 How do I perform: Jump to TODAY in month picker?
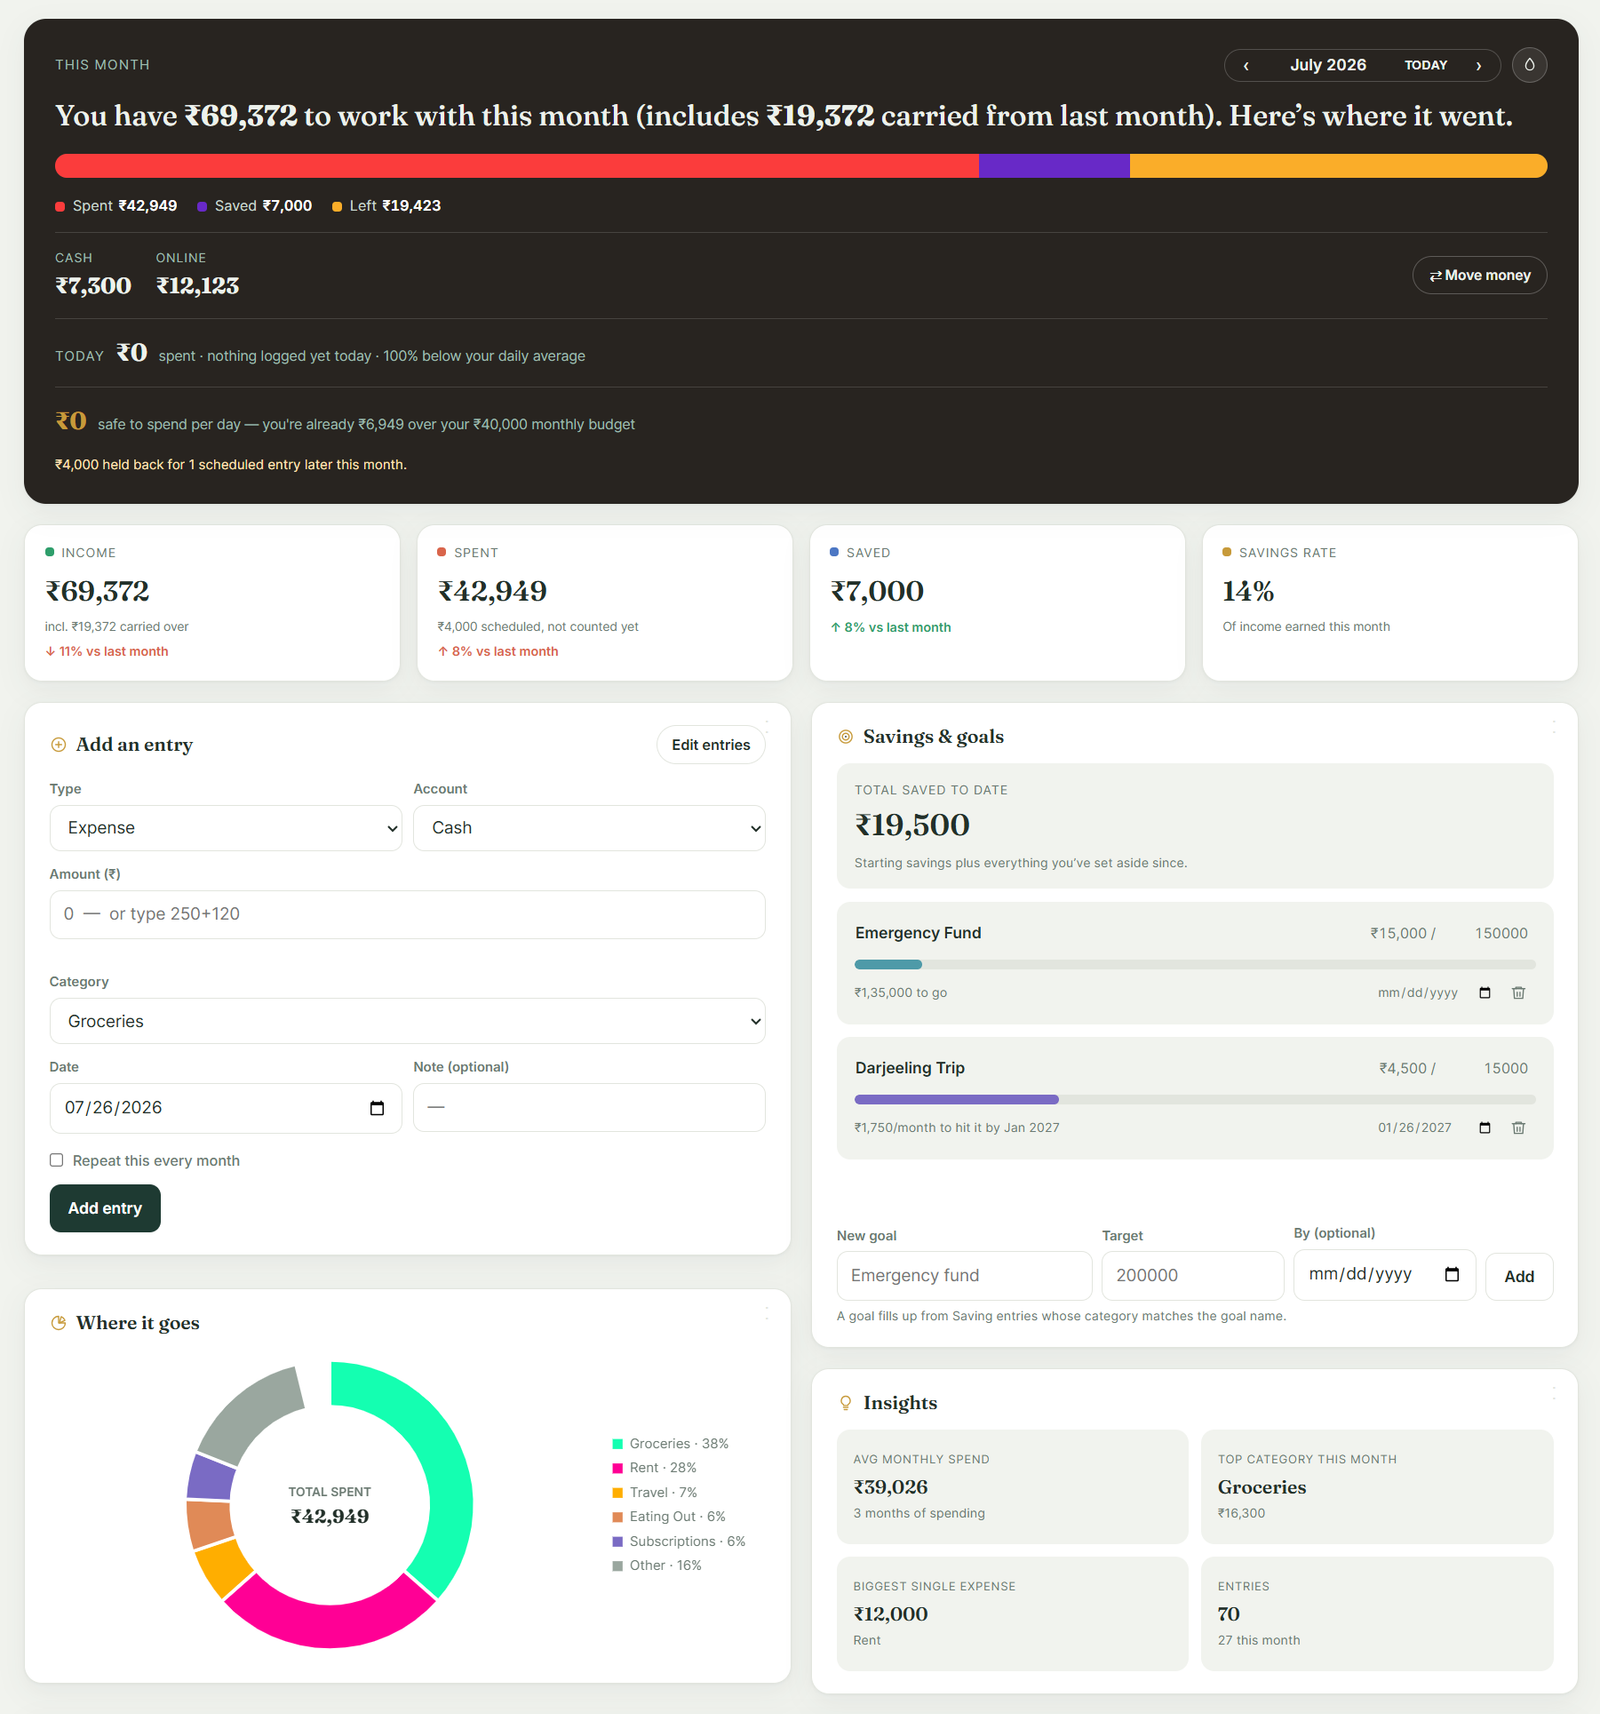pyautogui.click(x=1425, y=65)
